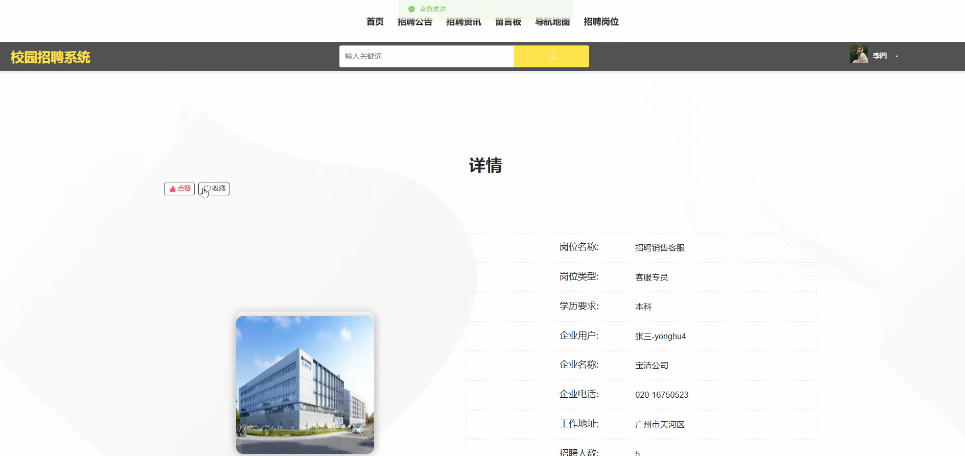965x456 pixels.
Task: Select the username text 李丙
Action: click(x=880, y=56)
